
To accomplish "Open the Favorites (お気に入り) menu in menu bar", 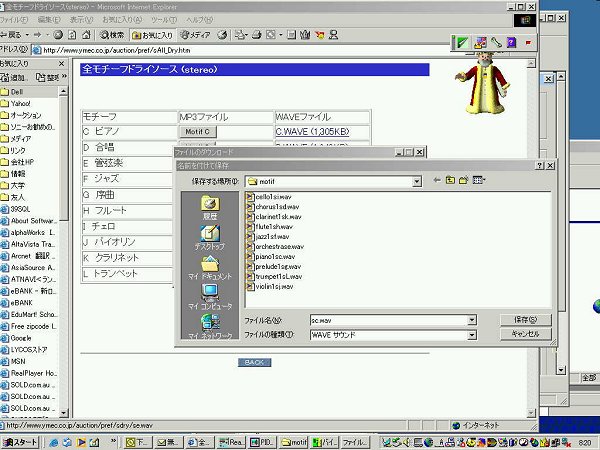I will click(121, 19).
